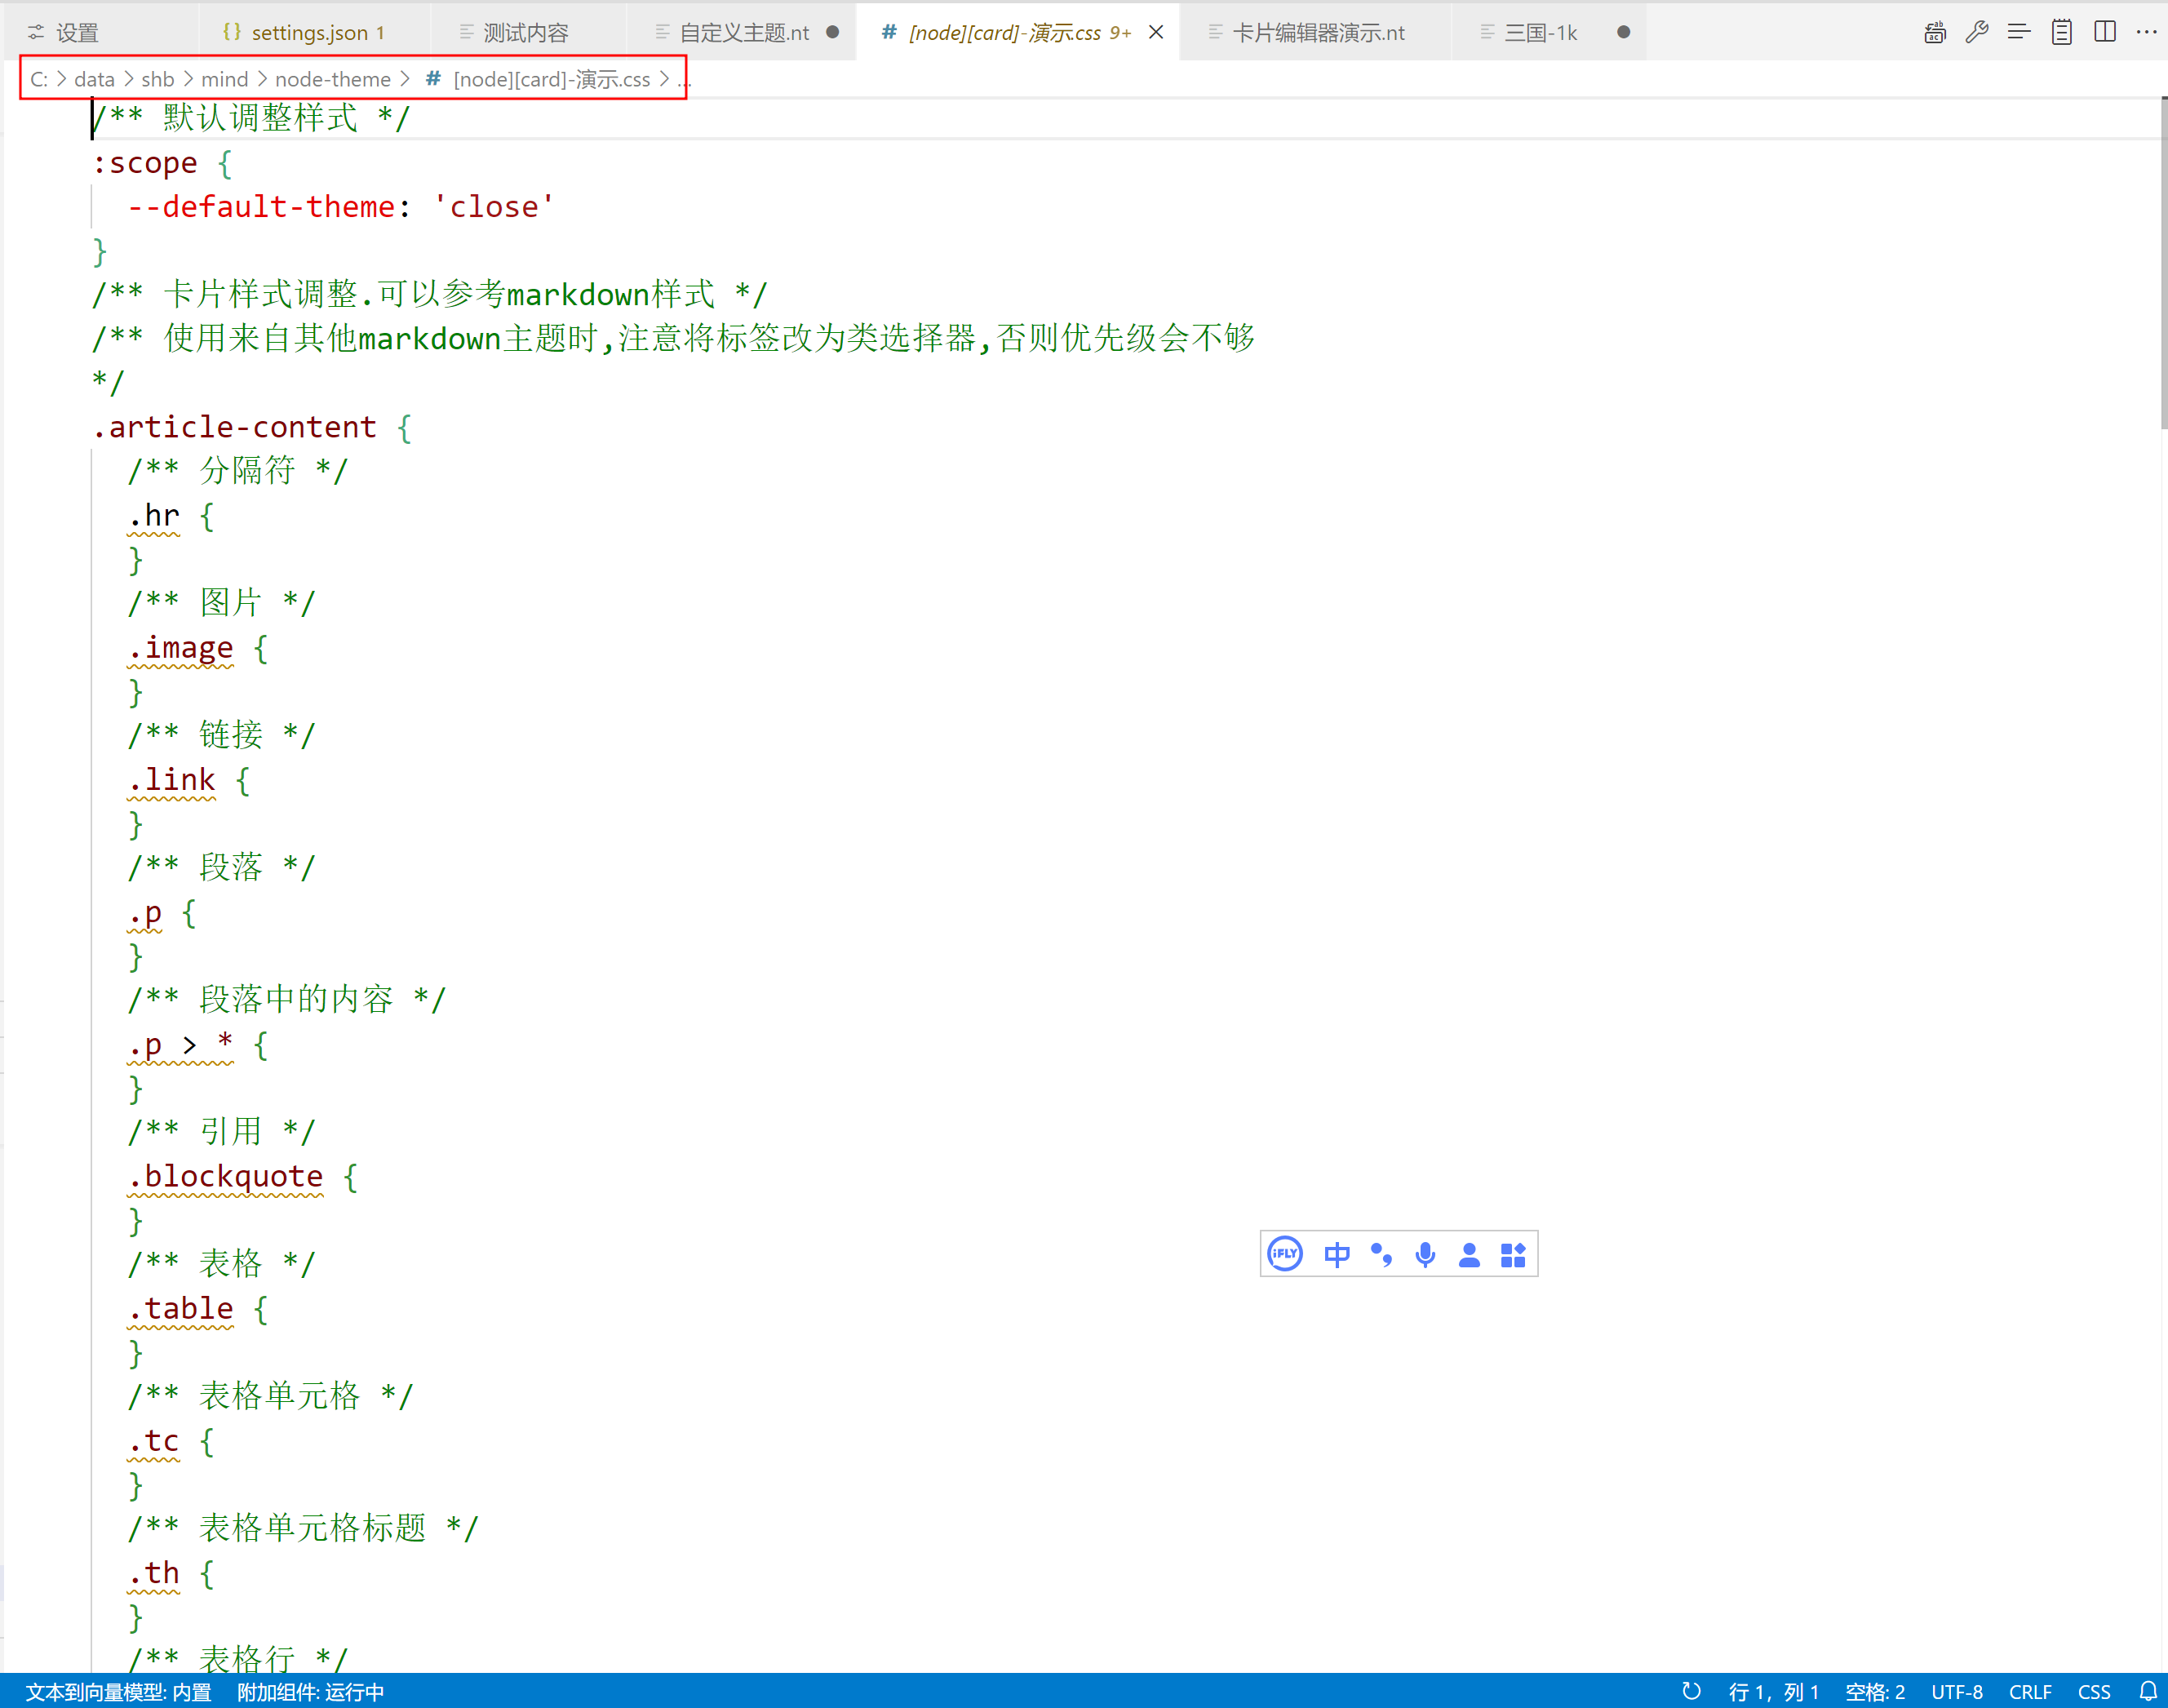2168x1708 pixels.
Task: Open the more actions ellipsis menu
Action: point(2146,32)
